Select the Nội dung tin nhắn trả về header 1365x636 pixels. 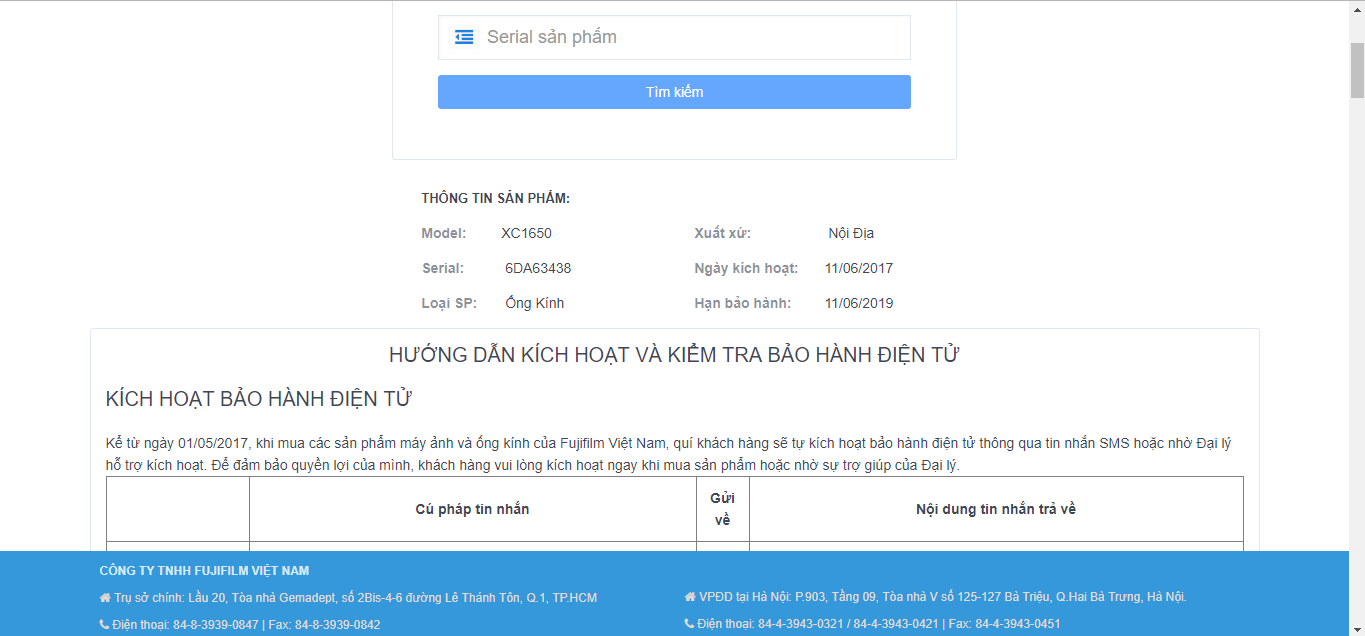pos(995,510)
